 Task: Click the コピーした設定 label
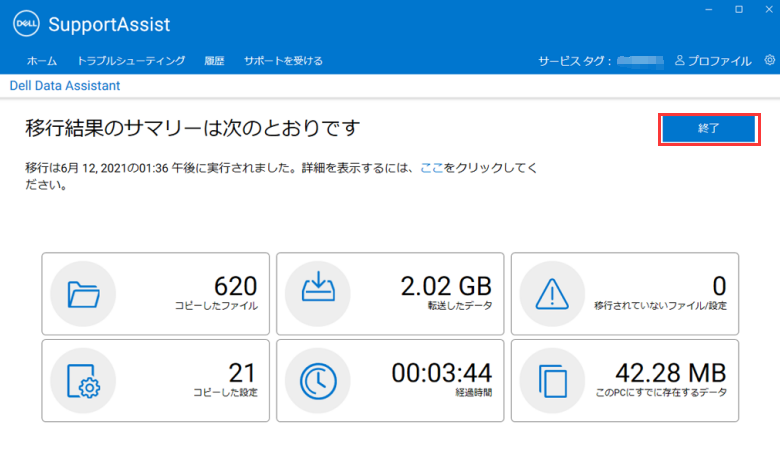click(225, 392)
